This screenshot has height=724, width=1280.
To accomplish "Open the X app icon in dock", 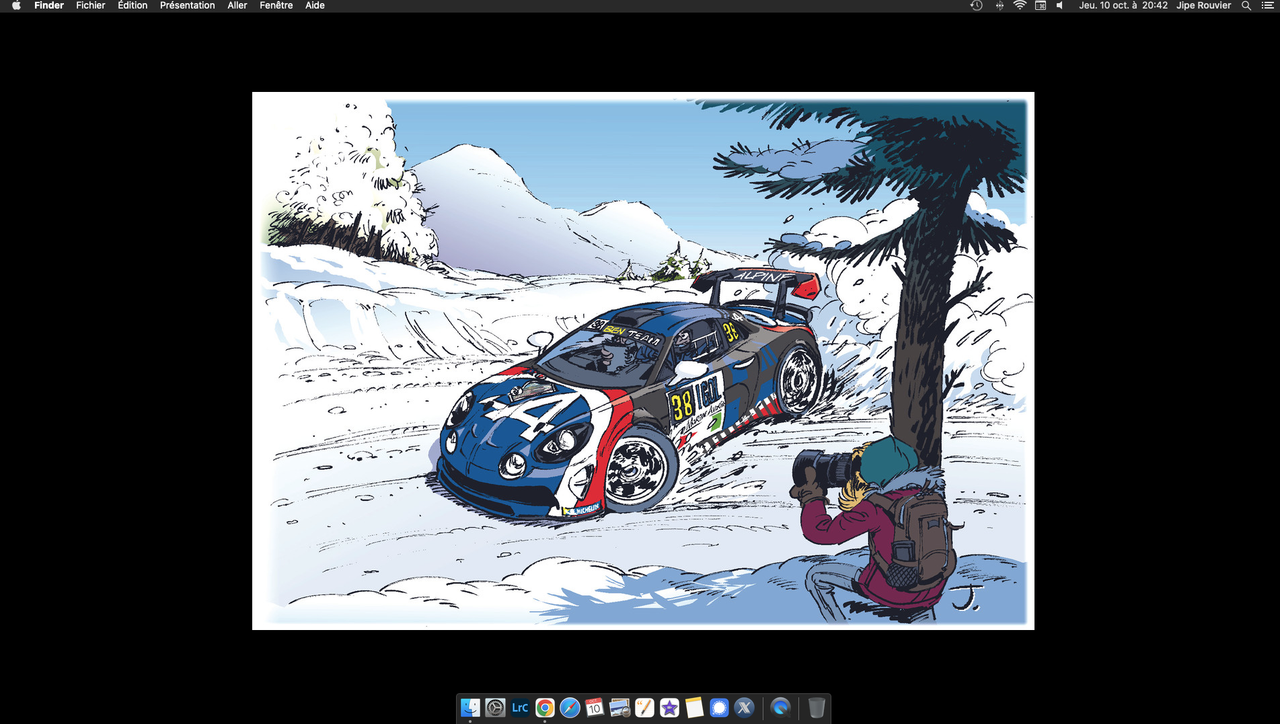I will pyautogui.click(x=744, y=708).
